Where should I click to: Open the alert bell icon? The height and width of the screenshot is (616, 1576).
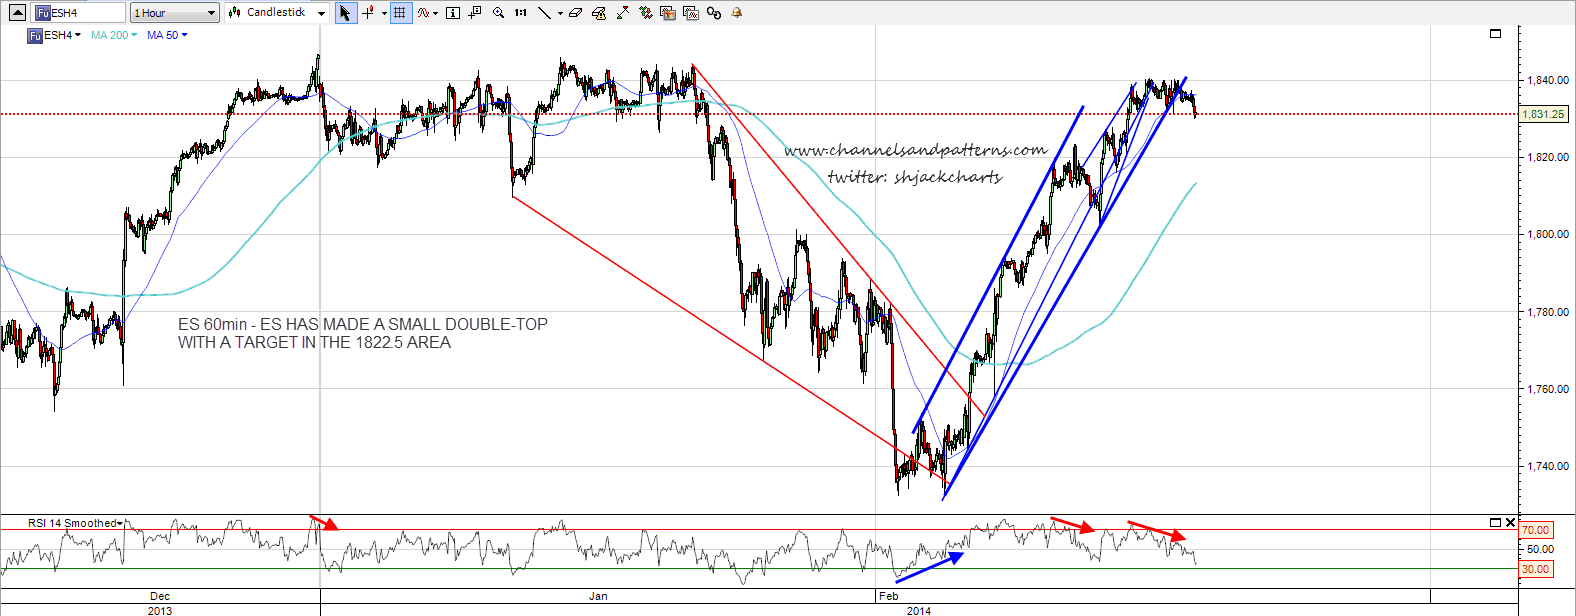[737, 13]
